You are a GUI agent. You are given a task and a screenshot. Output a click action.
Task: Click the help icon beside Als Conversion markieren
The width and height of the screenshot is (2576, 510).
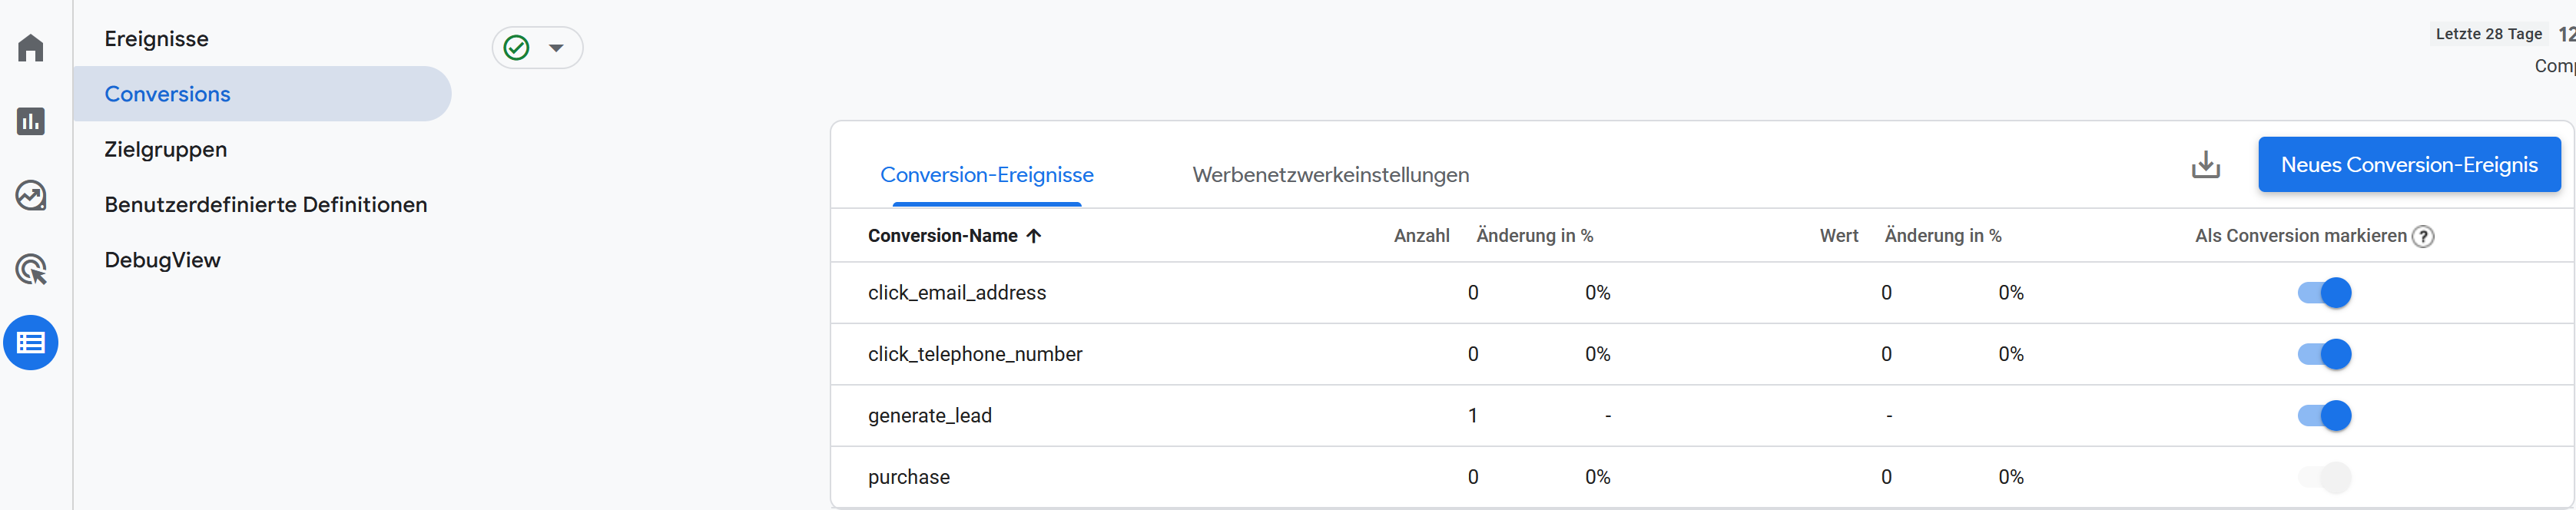2422,237
